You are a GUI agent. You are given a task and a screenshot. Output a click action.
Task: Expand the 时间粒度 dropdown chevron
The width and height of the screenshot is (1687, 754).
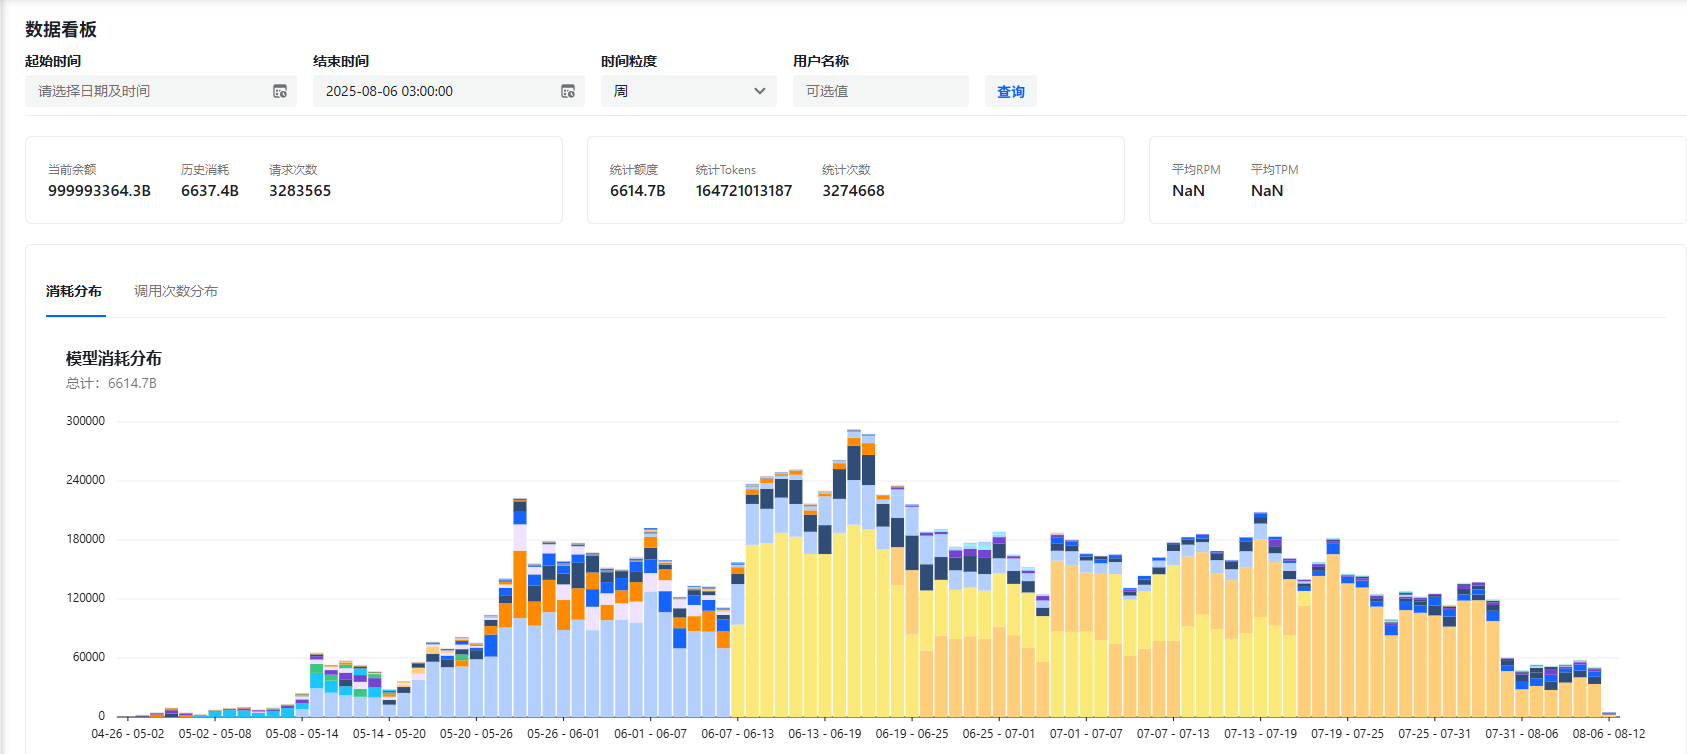tap(760, 91)
